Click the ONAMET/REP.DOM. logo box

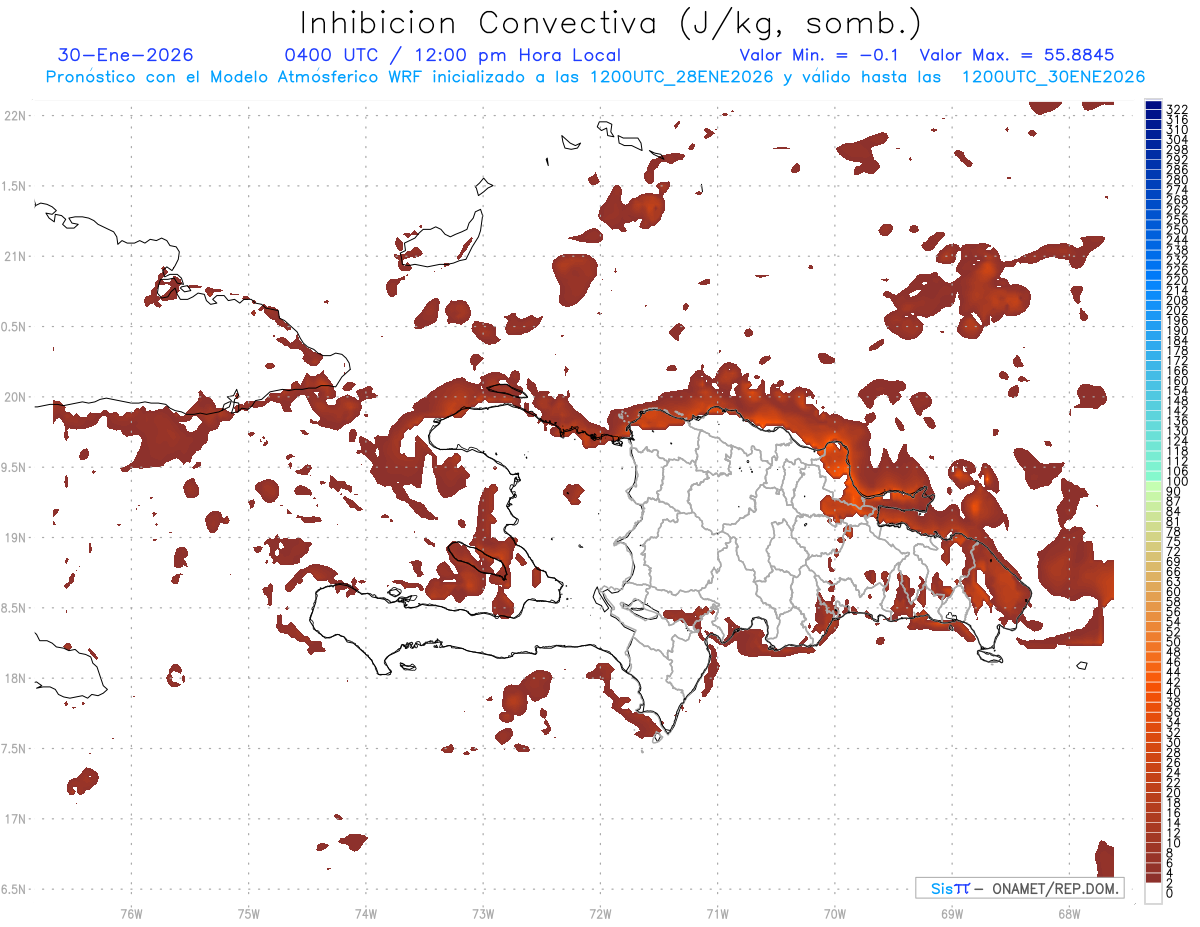(x=1019, y=888)
